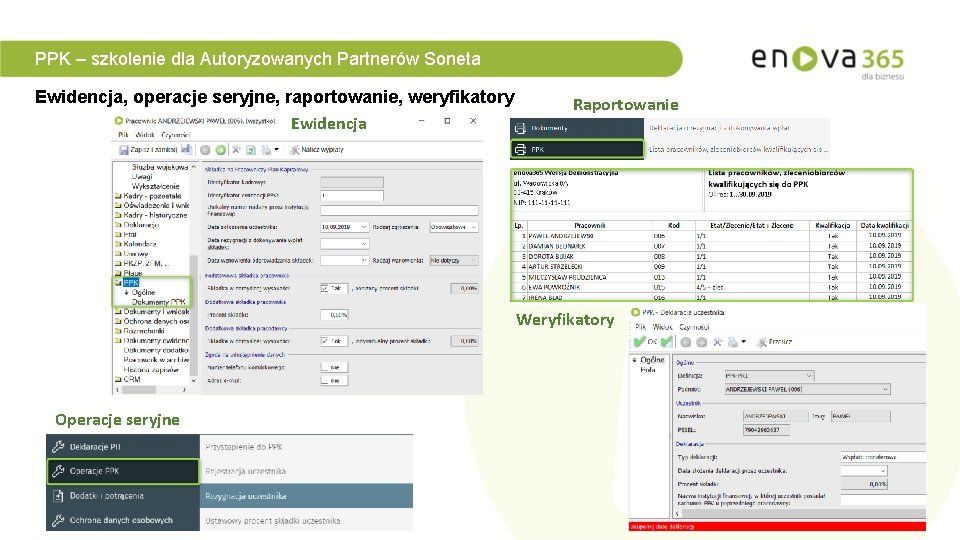
Task: Click the wrench icon beside Operacje PPK
Action: [x=58, y=471]
